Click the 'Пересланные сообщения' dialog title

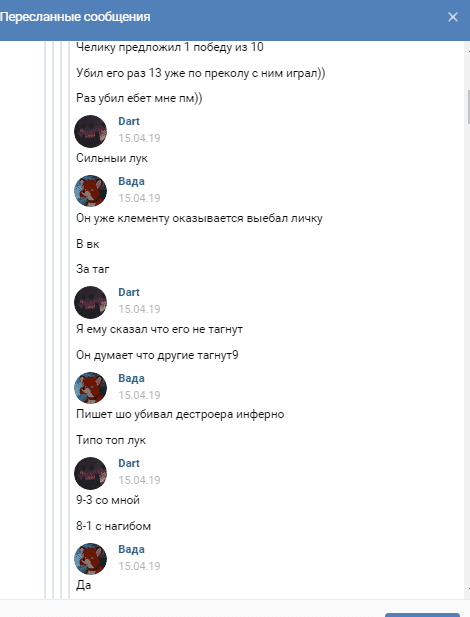[75, 17]
